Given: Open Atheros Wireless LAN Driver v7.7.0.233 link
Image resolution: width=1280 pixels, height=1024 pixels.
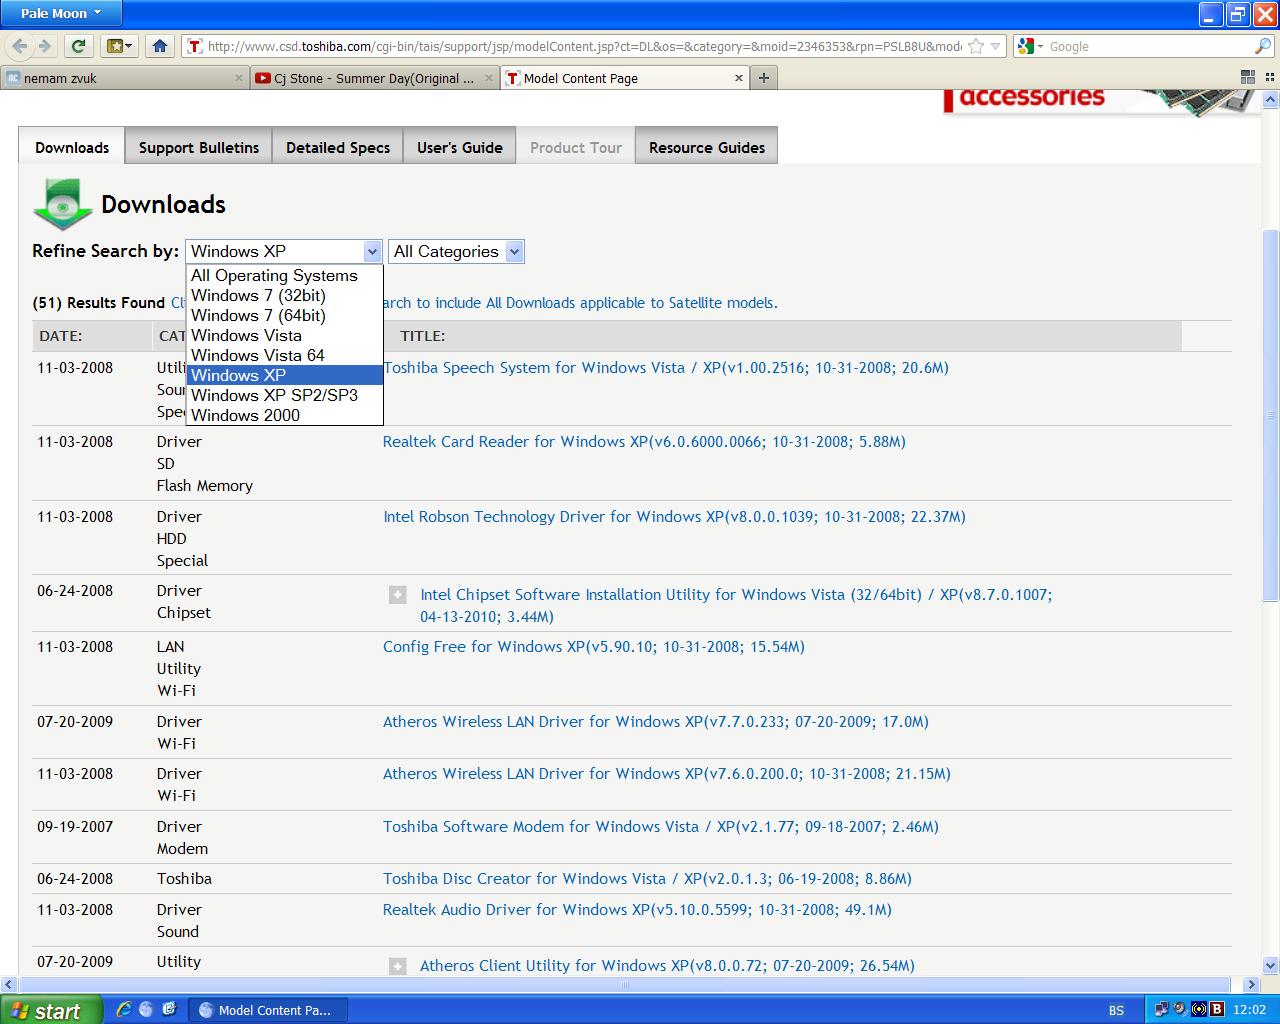Looking at the screenshot, I should [x=656, y=722].
